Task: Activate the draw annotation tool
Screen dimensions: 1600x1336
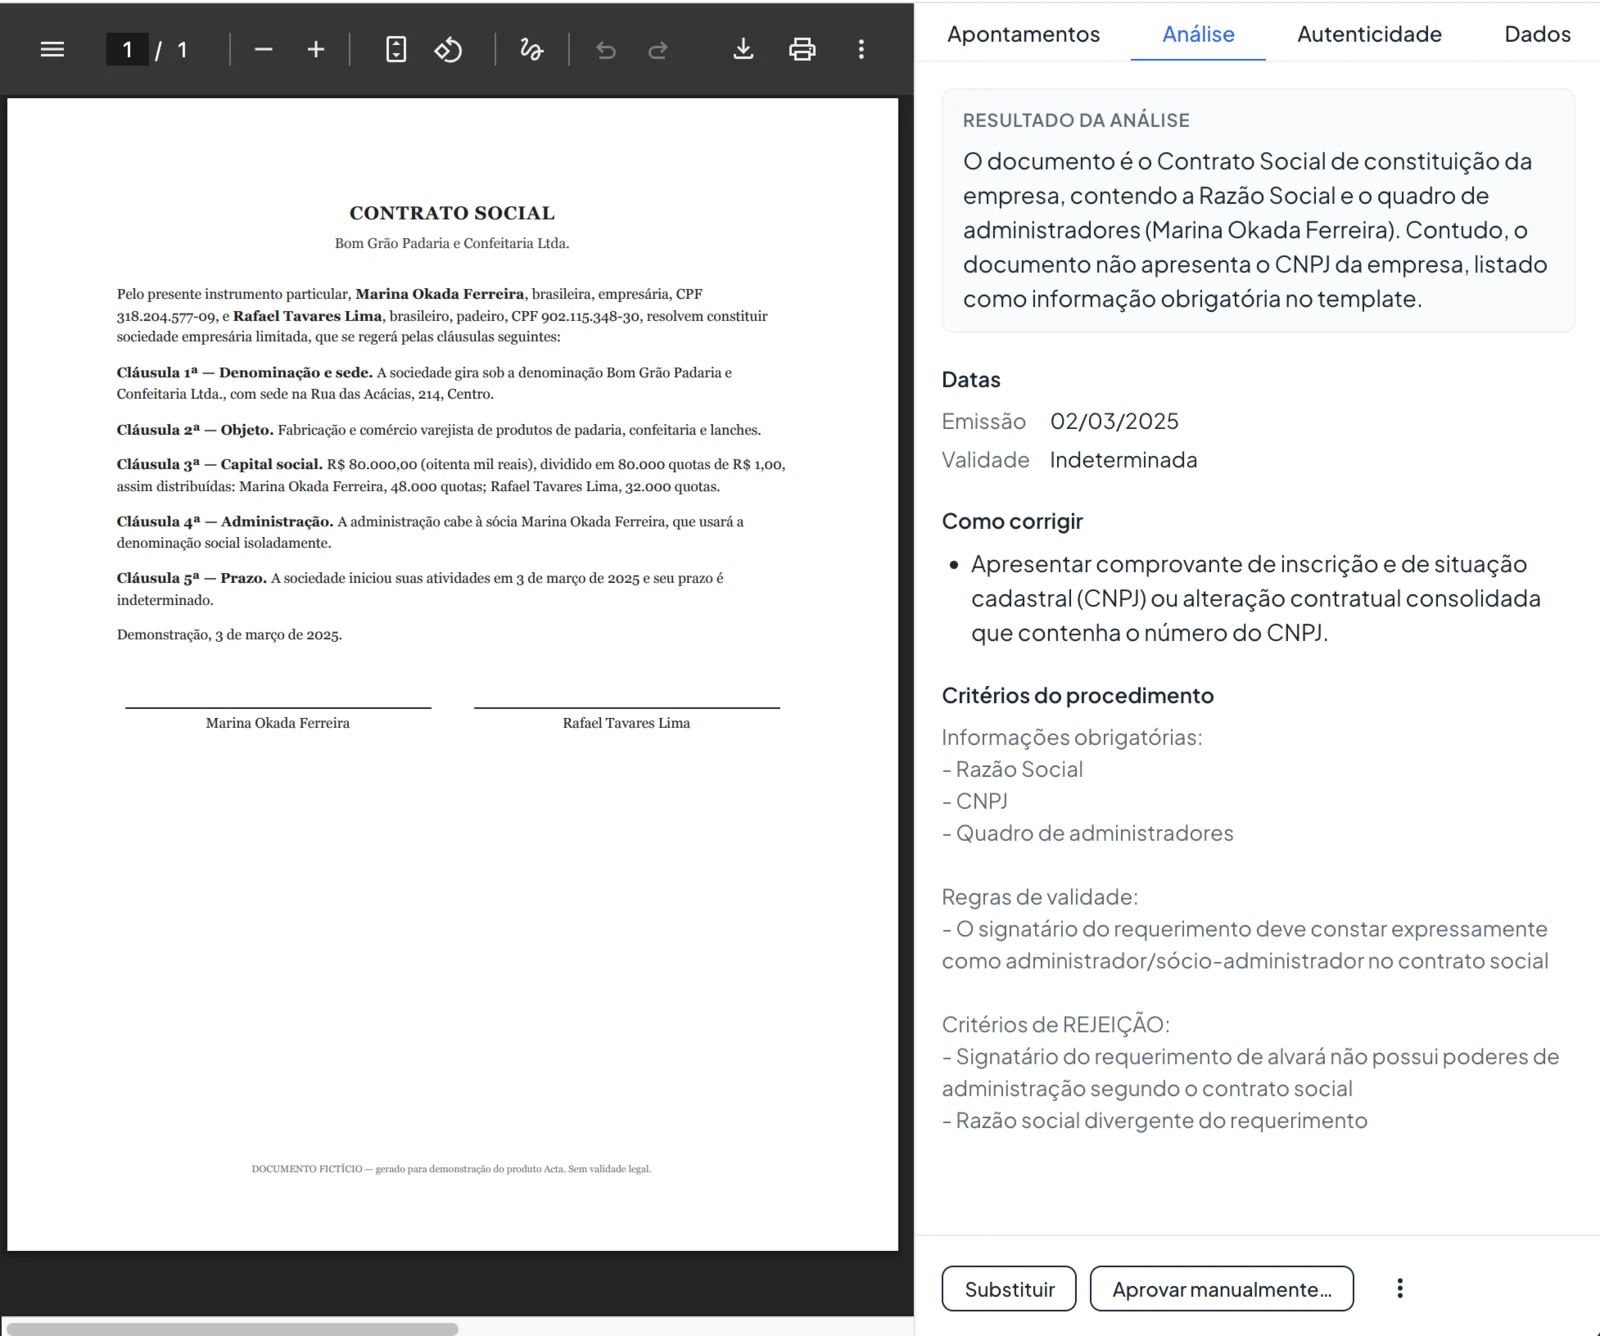Action: click(532, 49)
